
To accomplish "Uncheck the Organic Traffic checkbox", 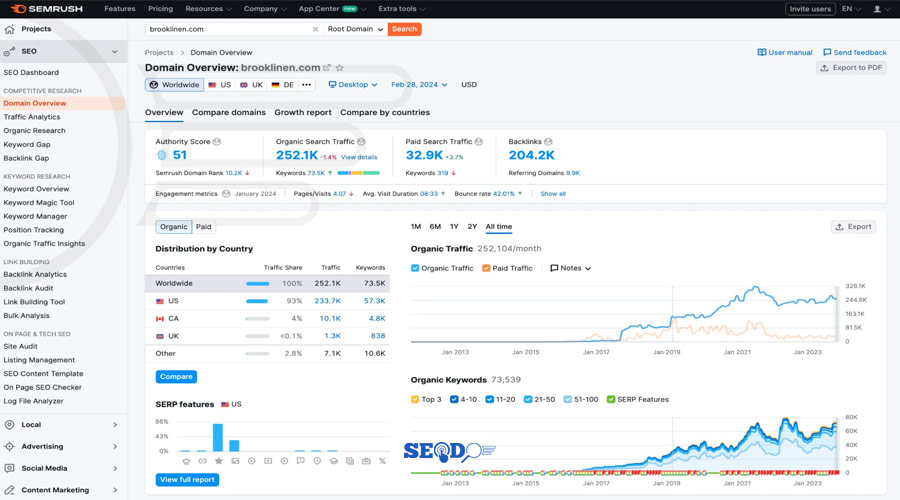I will [416, 268].
